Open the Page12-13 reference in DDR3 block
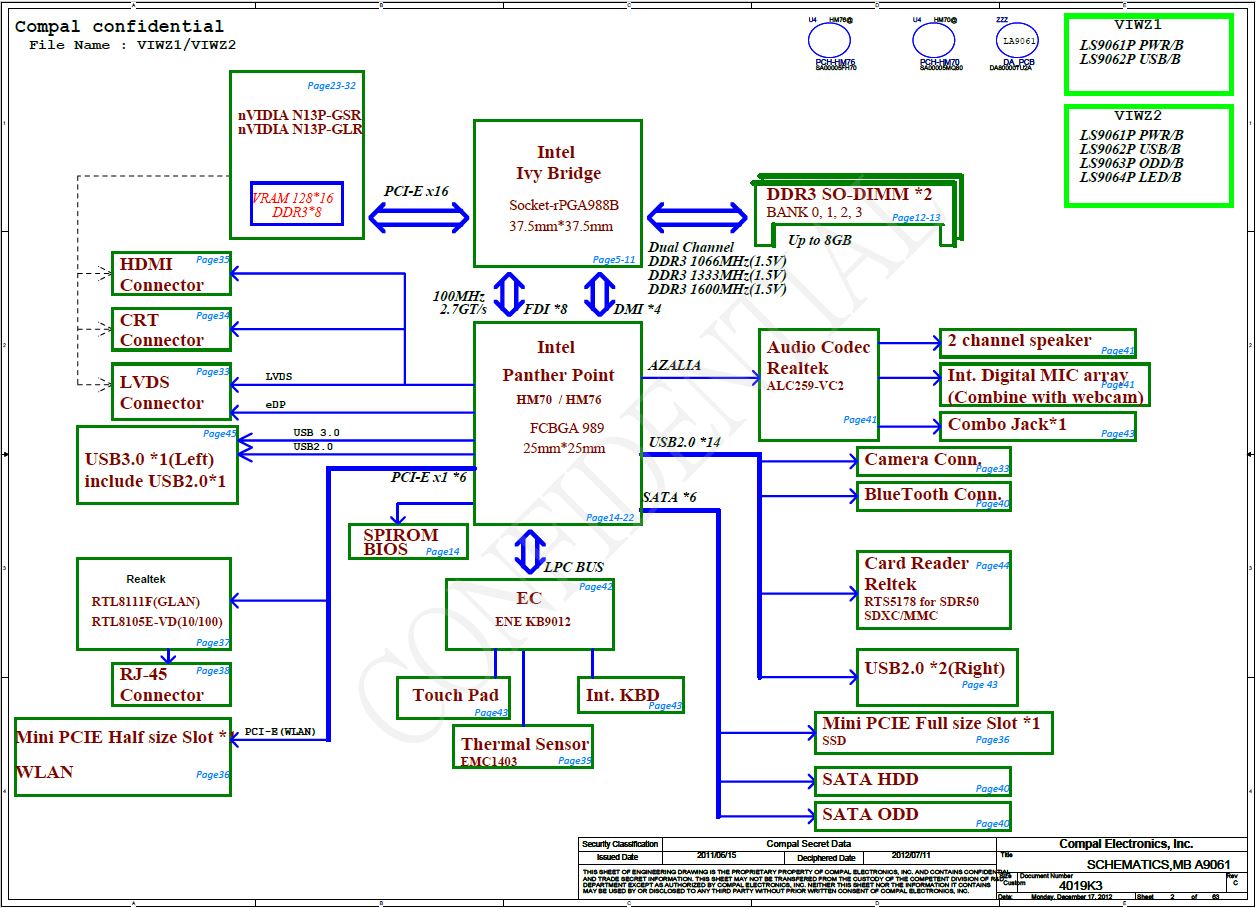 pyautogui.click(x=916, y=218)
